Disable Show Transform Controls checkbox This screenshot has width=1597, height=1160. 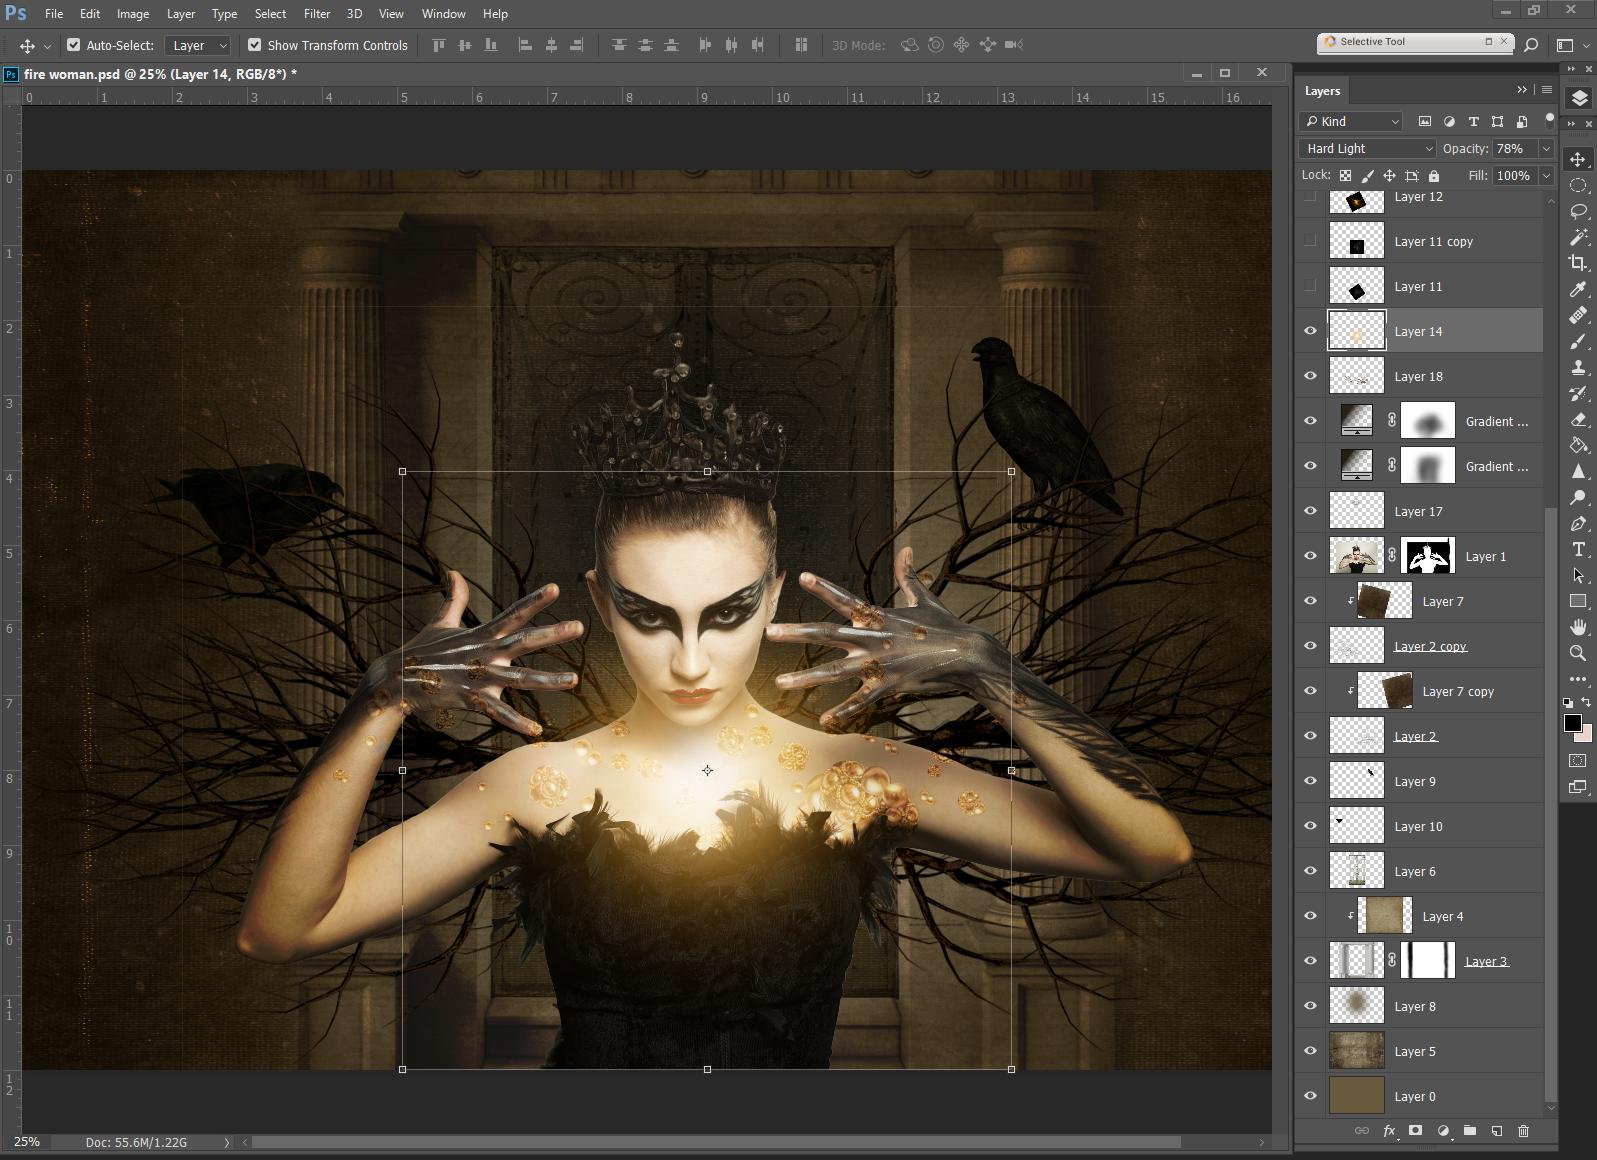point(255,45)
